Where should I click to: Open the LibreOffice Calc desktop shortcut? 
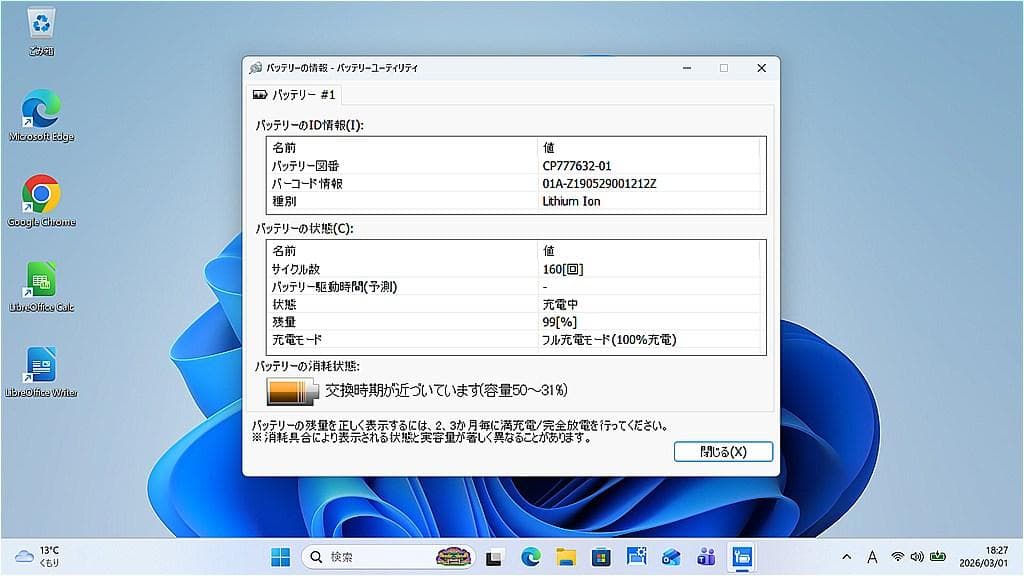(41, 287)
